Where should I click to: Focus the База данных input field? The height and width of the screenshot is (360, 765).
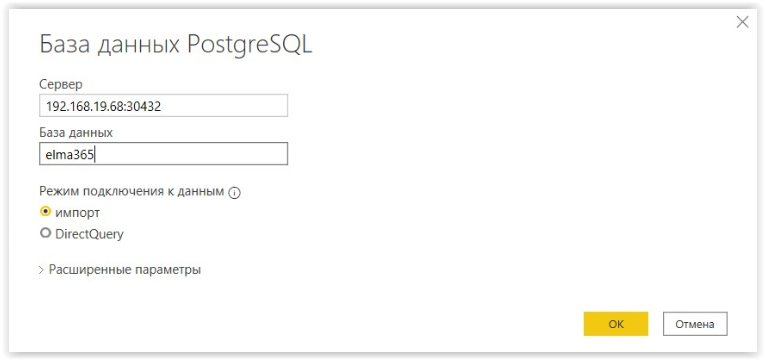click(163, 154)
